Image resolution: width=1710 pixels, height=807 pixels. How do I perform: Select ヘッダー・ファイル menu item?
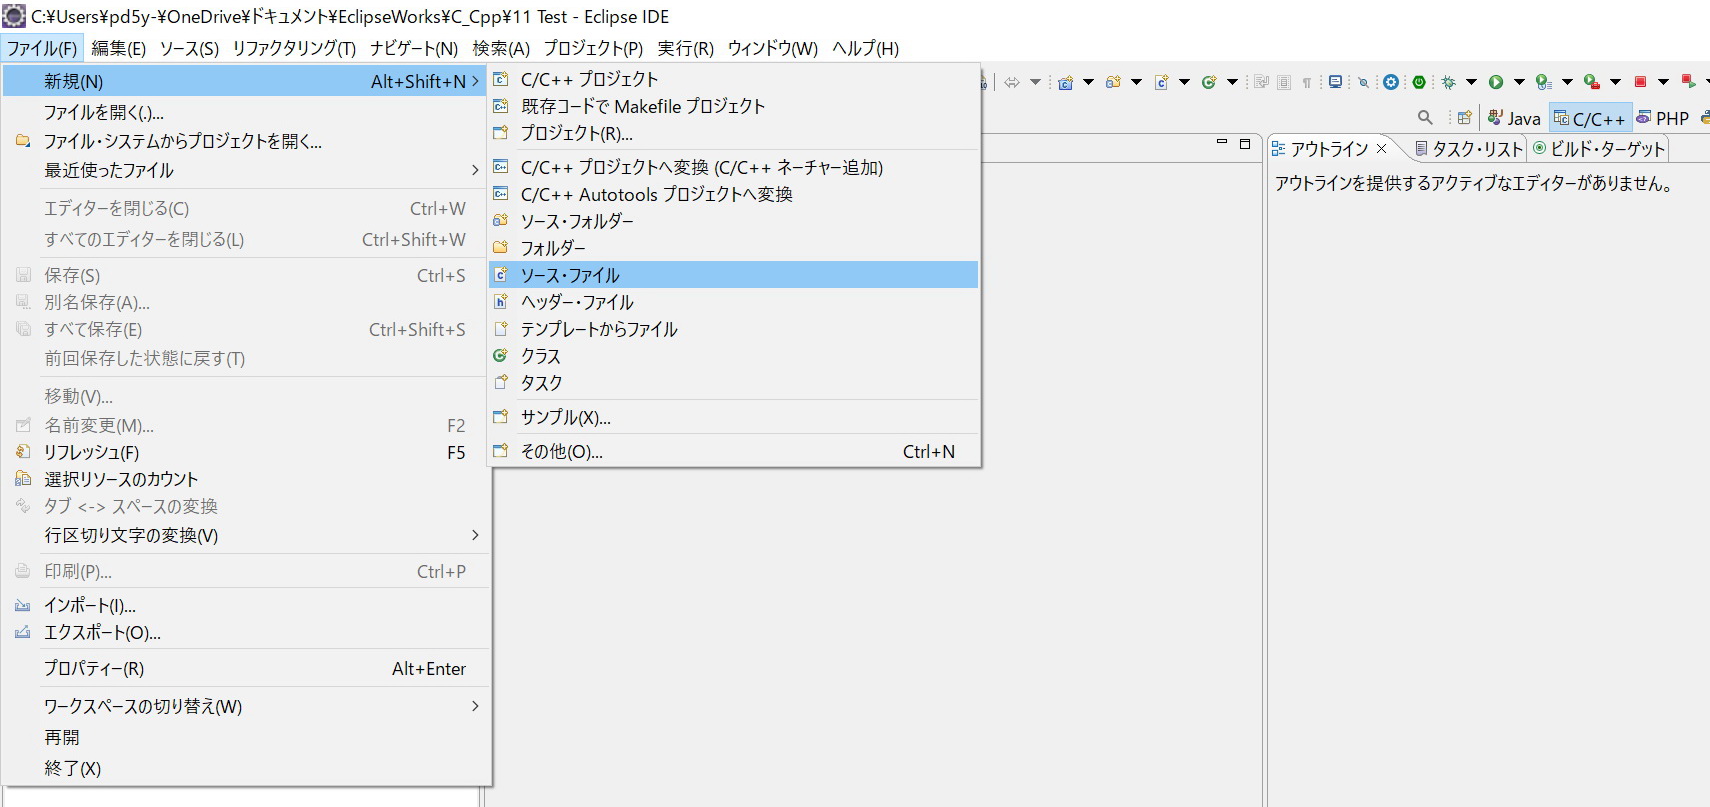(x=733, y=302)
